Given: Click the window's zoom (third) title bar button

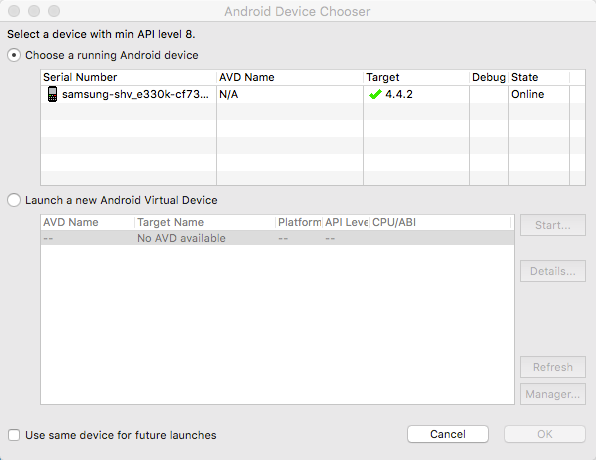Looking at the screenshot, I should tap(54, 11).
